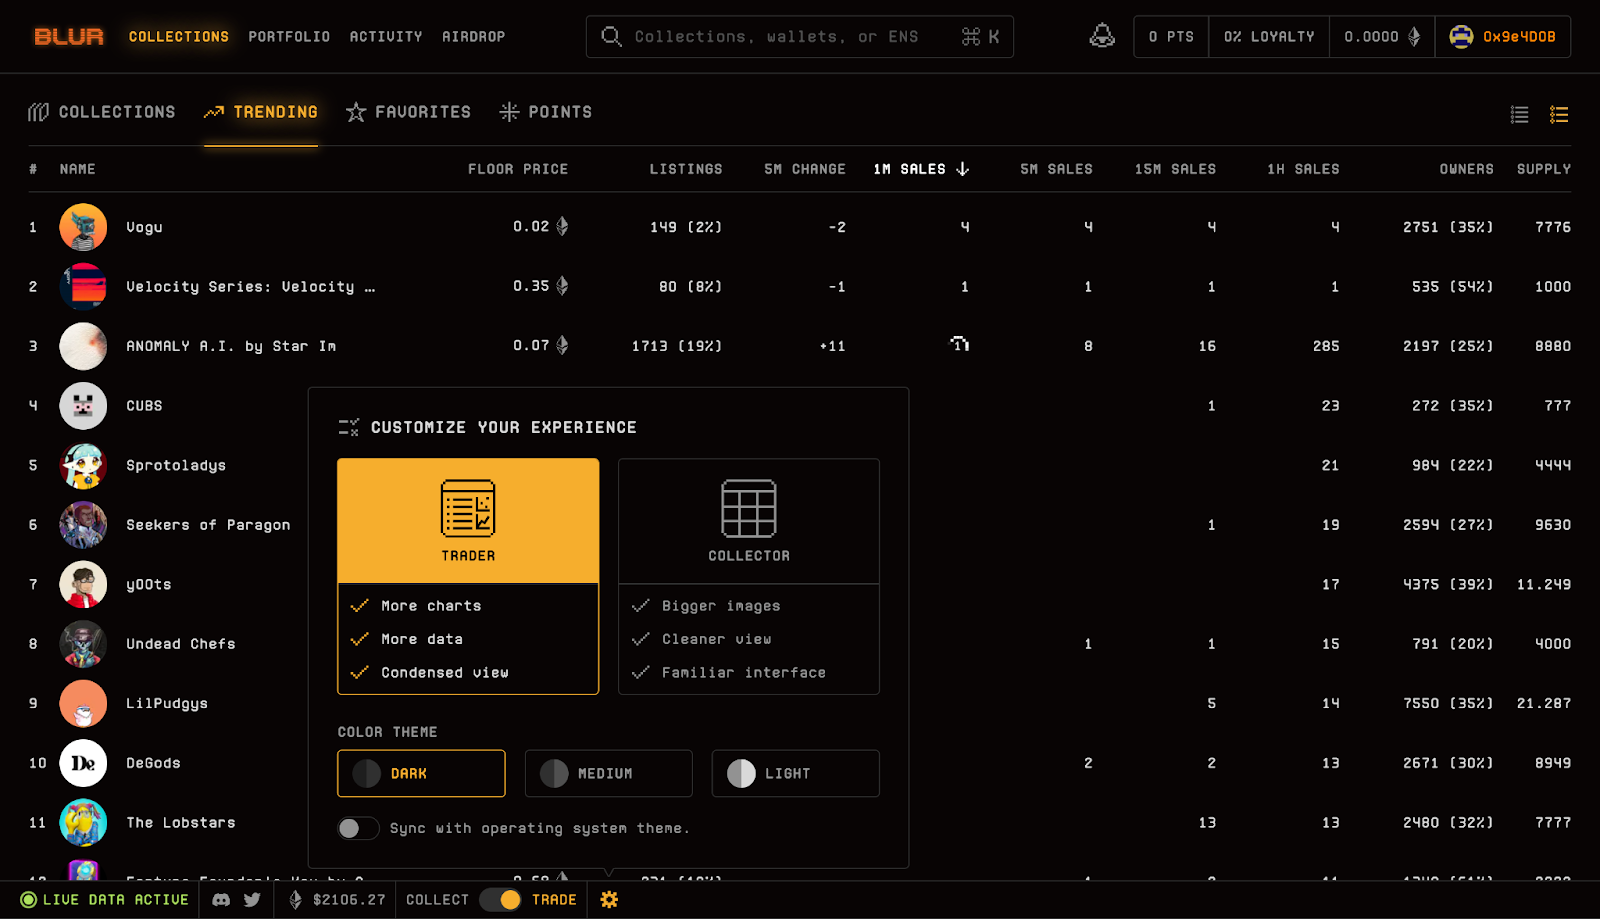This screenshot has height=919, width=1600.
Task: Sort by 5M Sales column
Action: [1056, 169]
